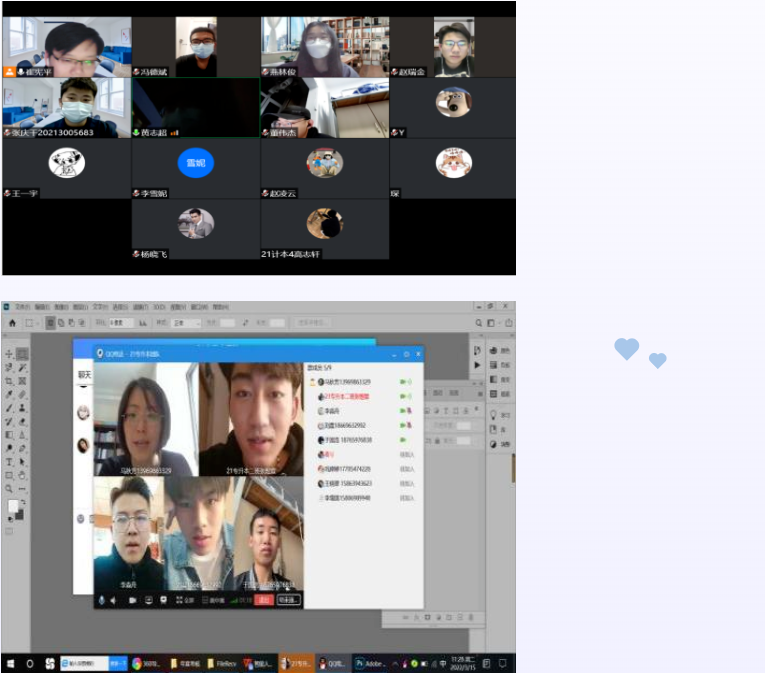Screen dimensions: 765x673
Task: Click the foreground color swatch
Action: 13,507
